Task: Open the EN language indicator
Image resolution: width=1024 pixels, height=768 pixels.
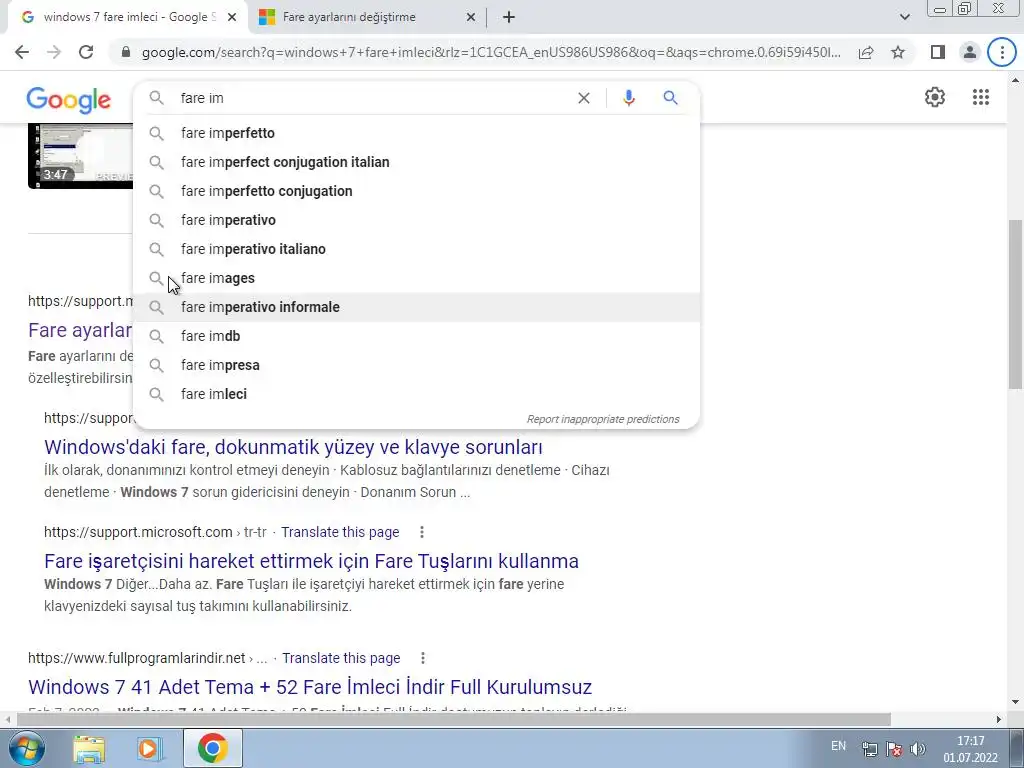Action: [x=839, y=746]
